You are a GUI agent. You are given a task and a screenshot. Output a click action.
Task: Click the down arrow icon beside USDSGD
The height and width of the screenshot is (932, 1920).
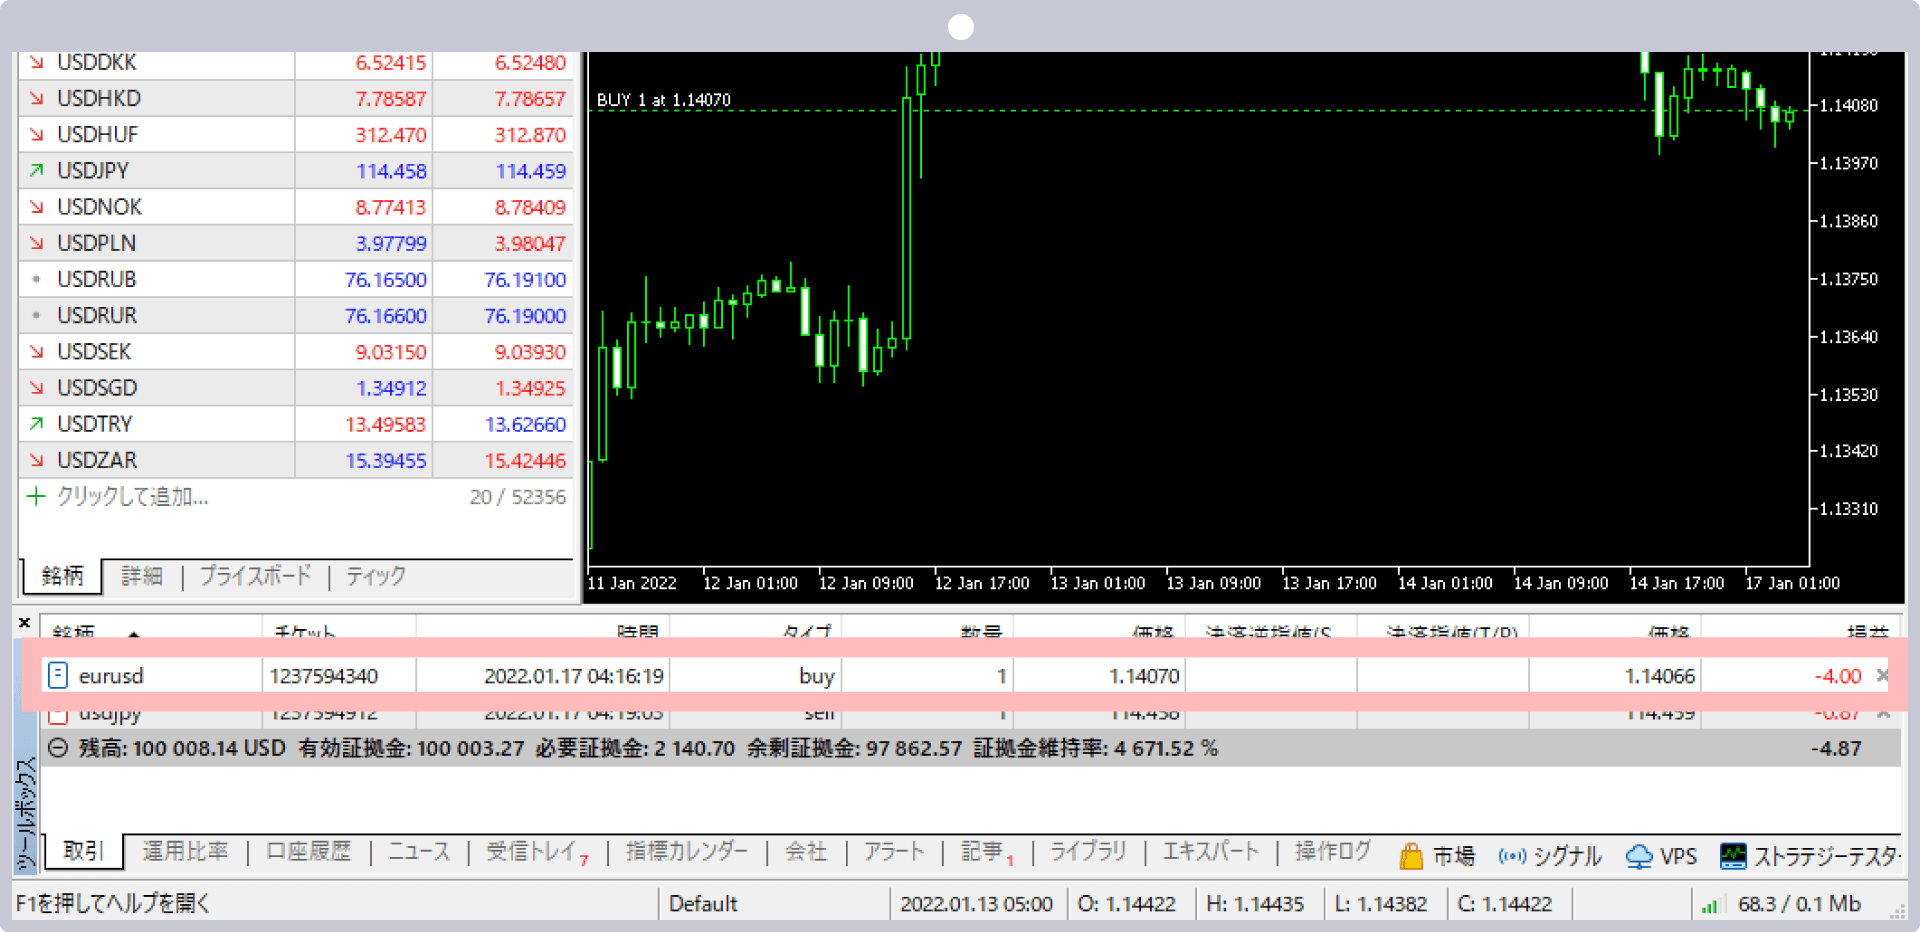(x=36, y=387)
